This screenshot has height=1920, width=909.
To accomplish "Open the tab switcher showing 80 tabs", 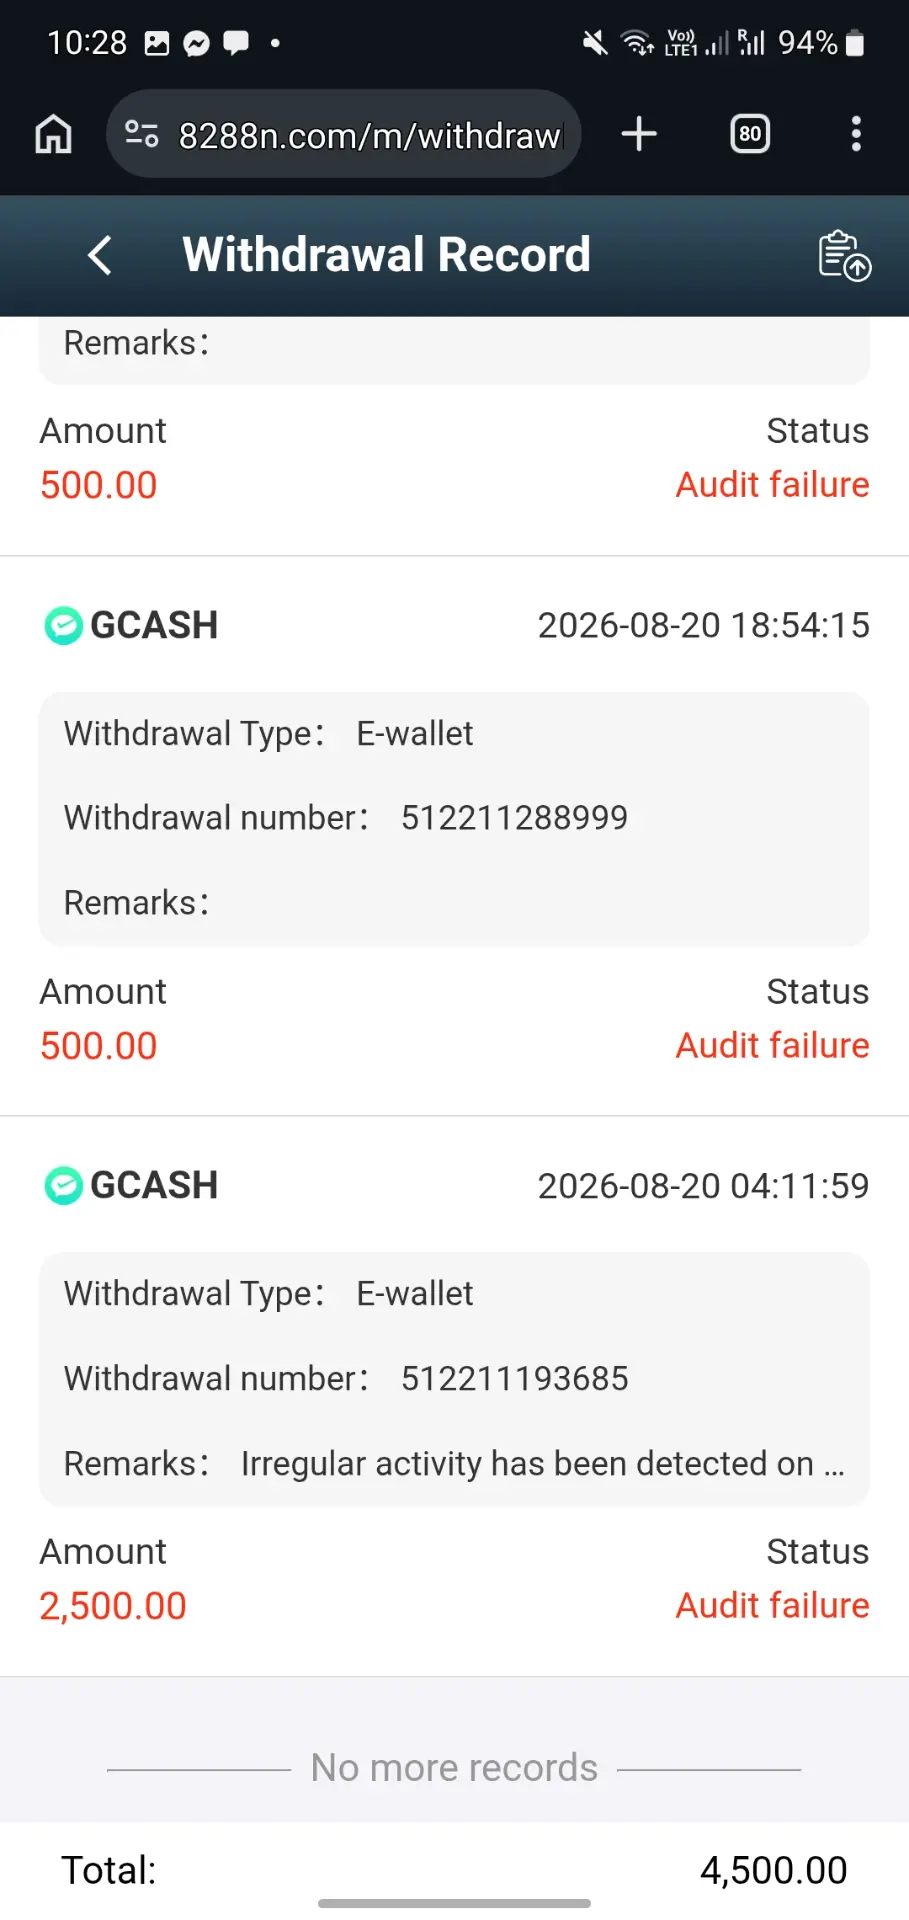I will pos(750,134).
